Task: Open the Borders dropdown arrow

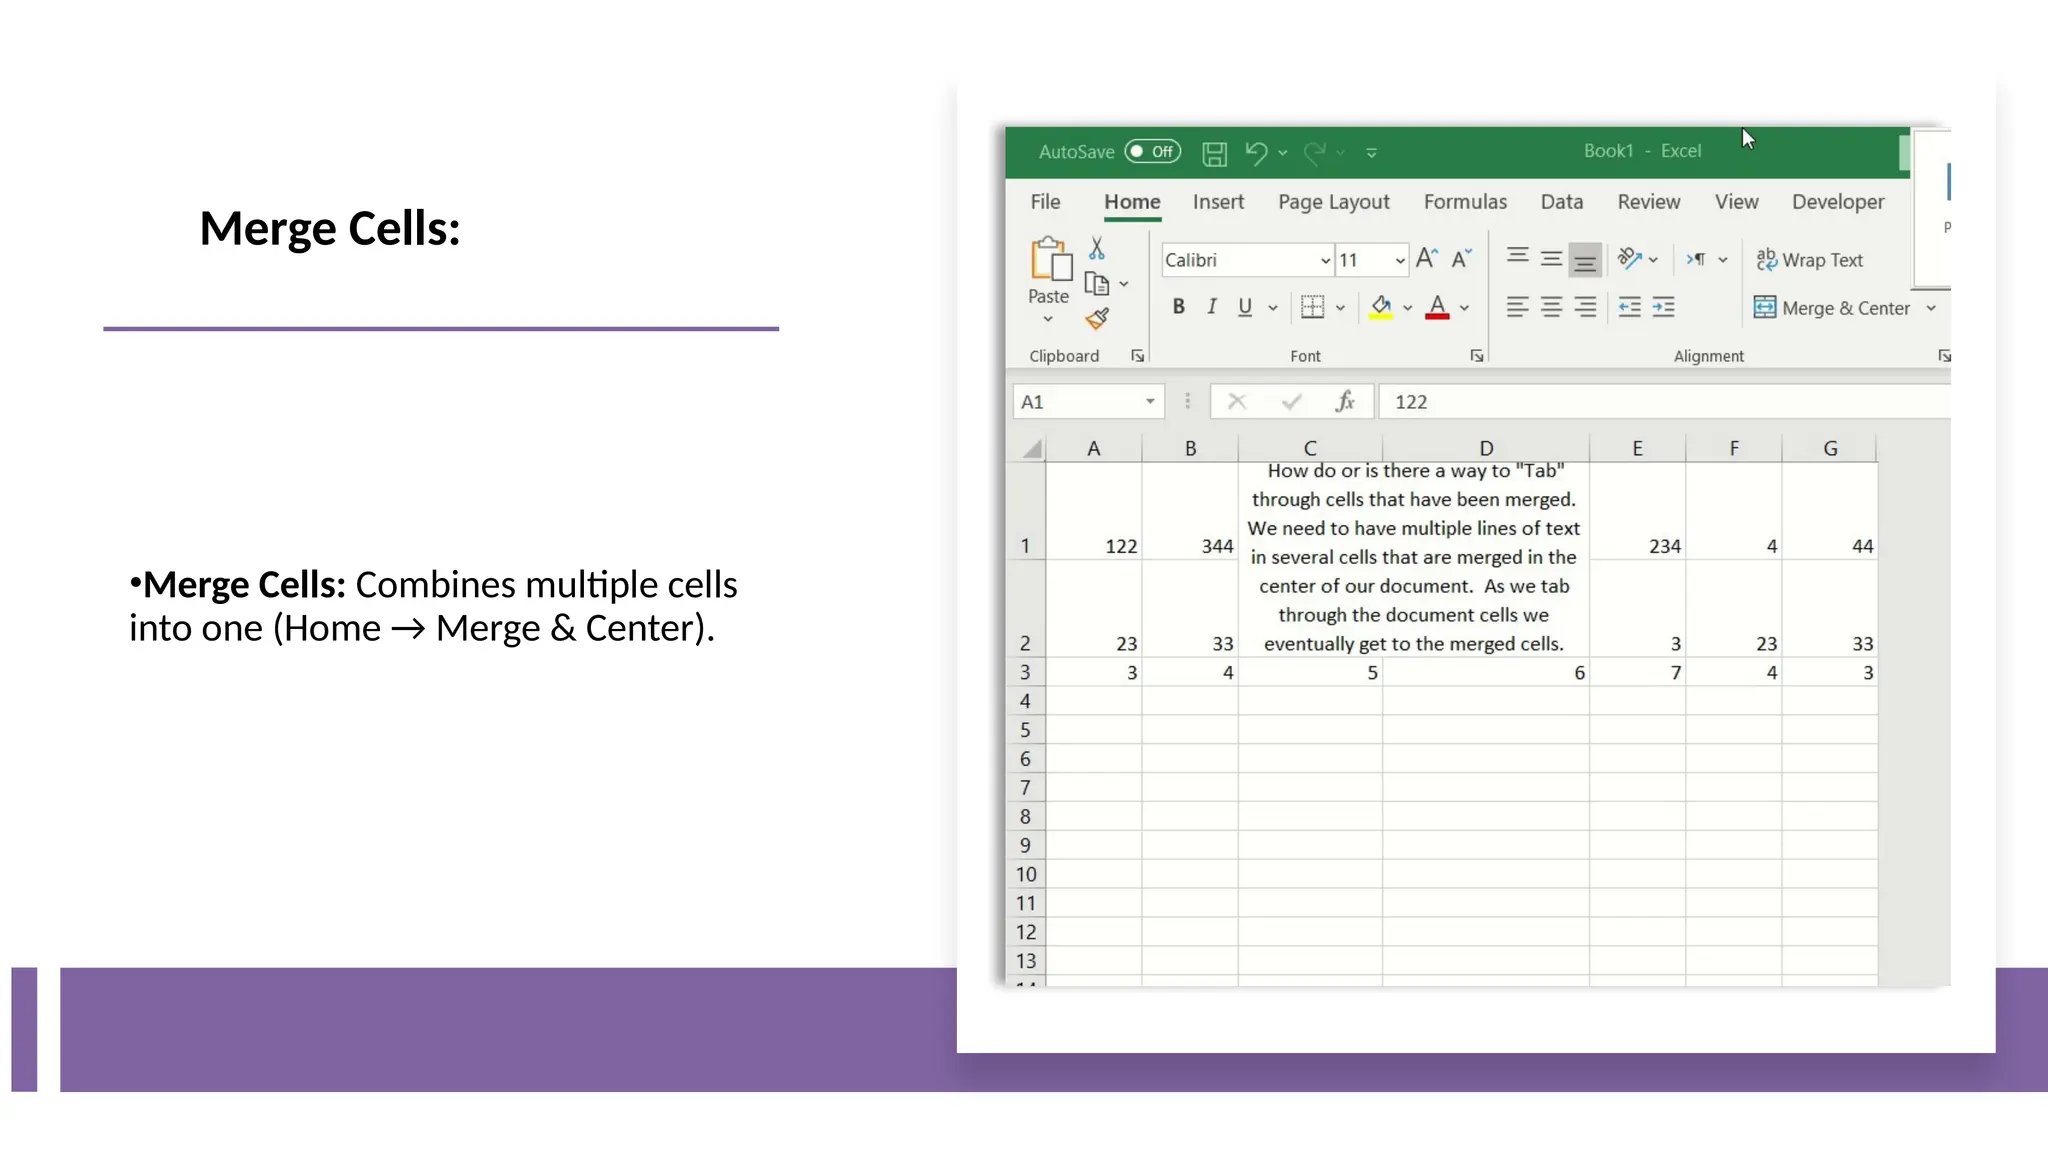Action: [x=1340, y=308]
